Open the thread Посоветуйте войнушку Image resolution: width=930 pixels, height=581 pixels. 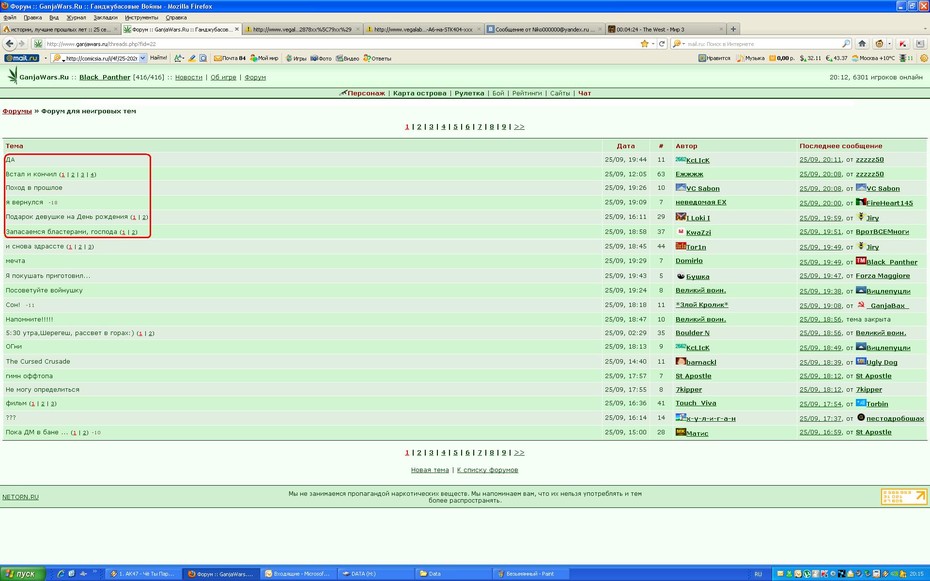[x=44, y=290]
